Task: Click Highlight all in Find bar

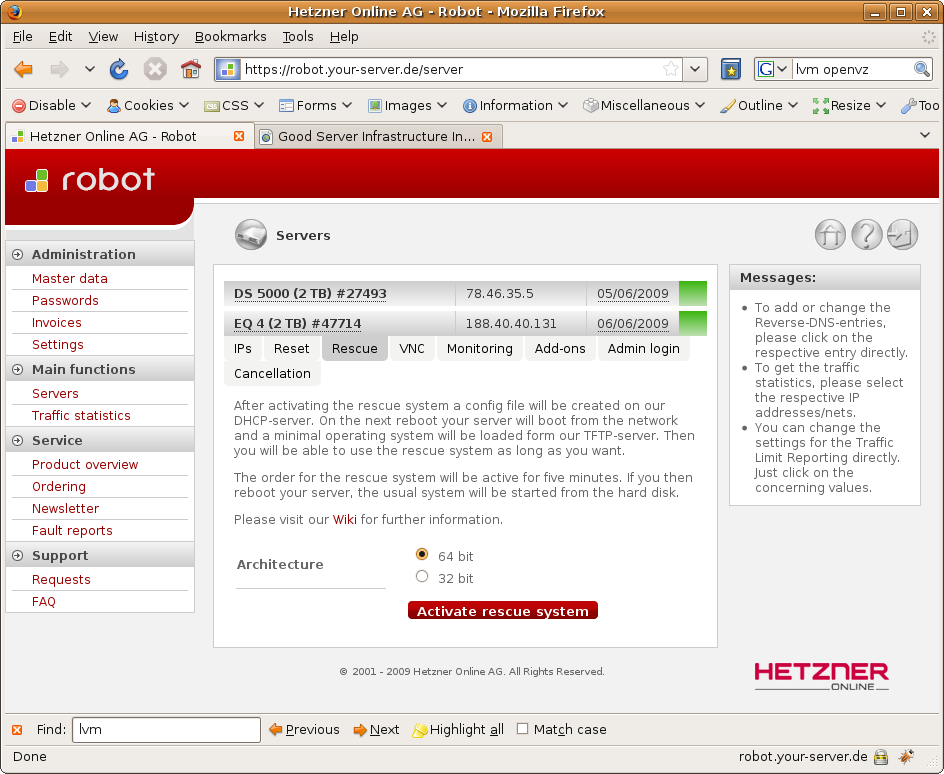Action: [458, 729]
